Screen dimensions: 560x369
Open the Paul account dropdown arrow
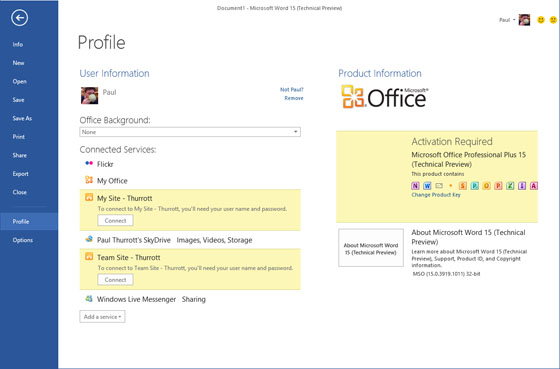(x=514, y=20)
